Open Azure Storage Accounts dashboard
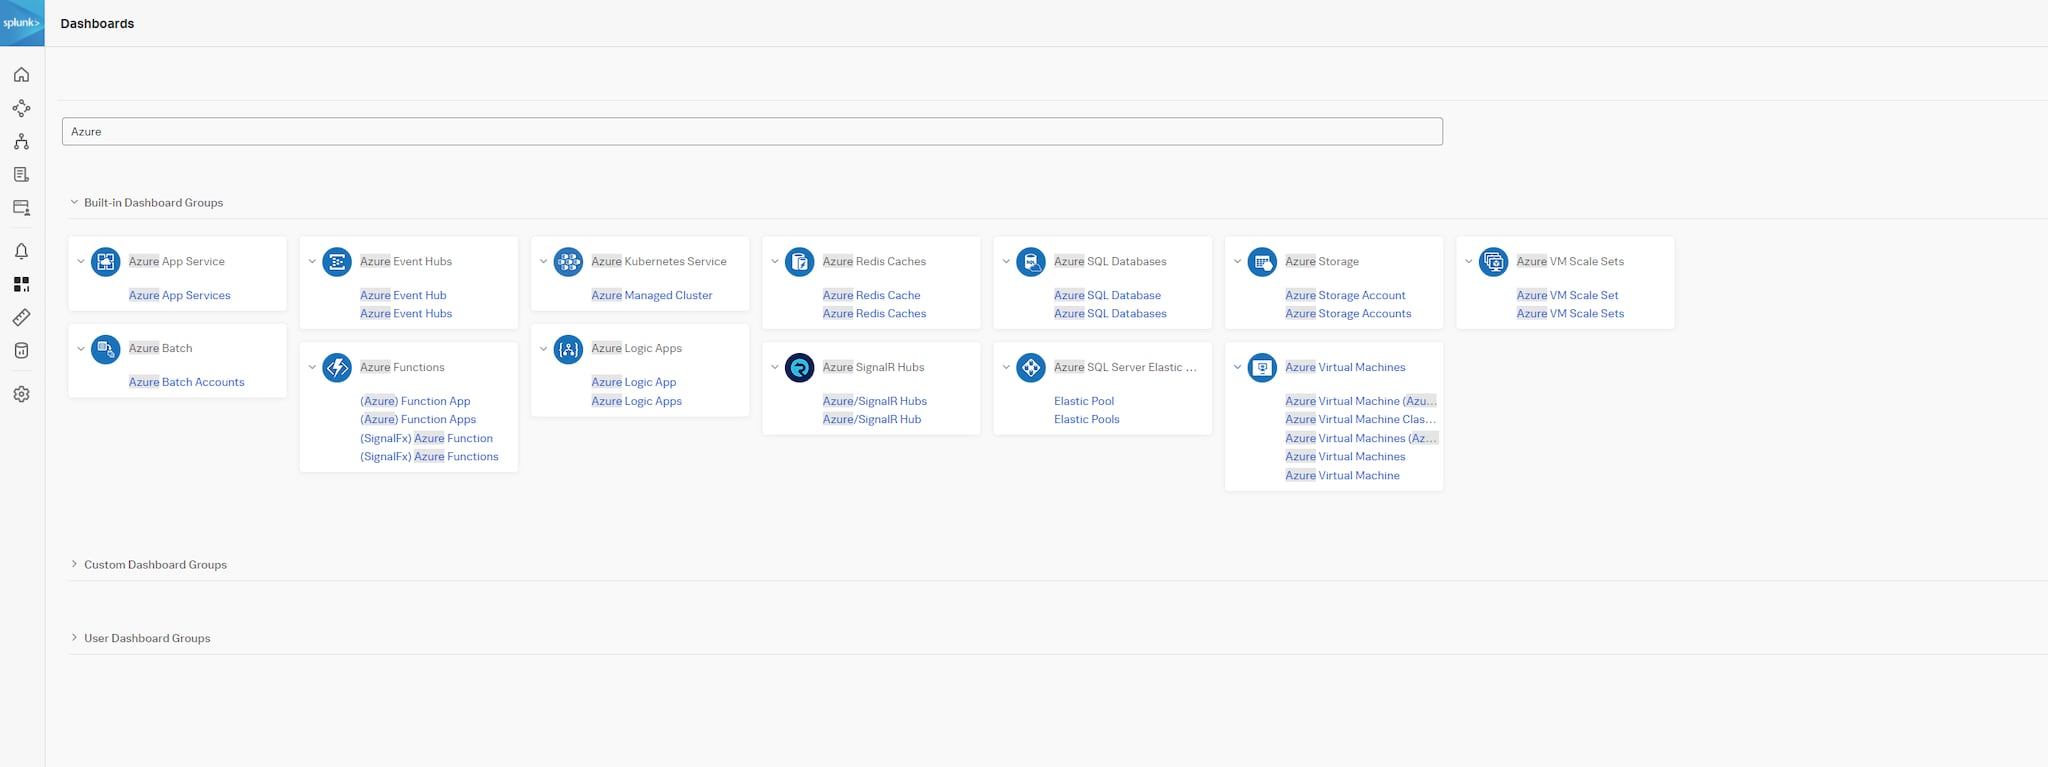2048x767 pixels. click(x=1348, y=313)
